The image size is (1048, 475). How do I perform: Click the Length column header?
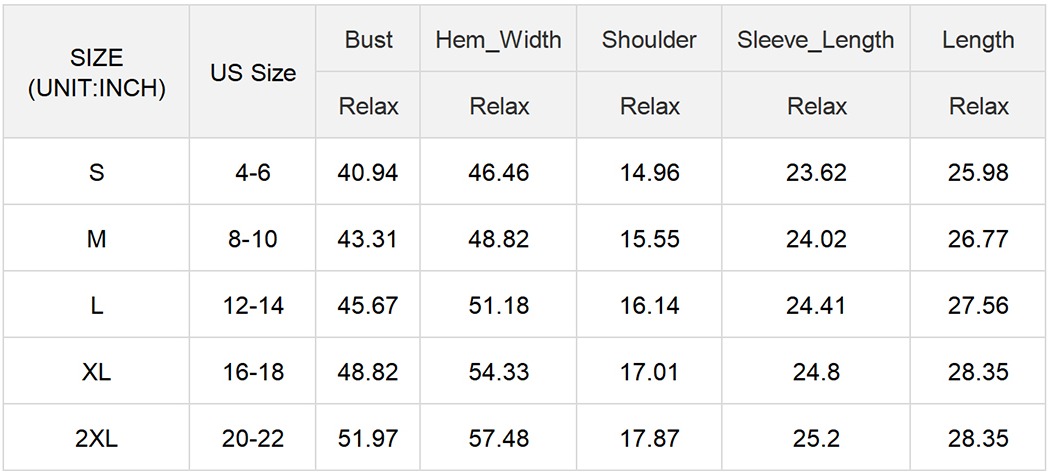click(x=978, y=40)
